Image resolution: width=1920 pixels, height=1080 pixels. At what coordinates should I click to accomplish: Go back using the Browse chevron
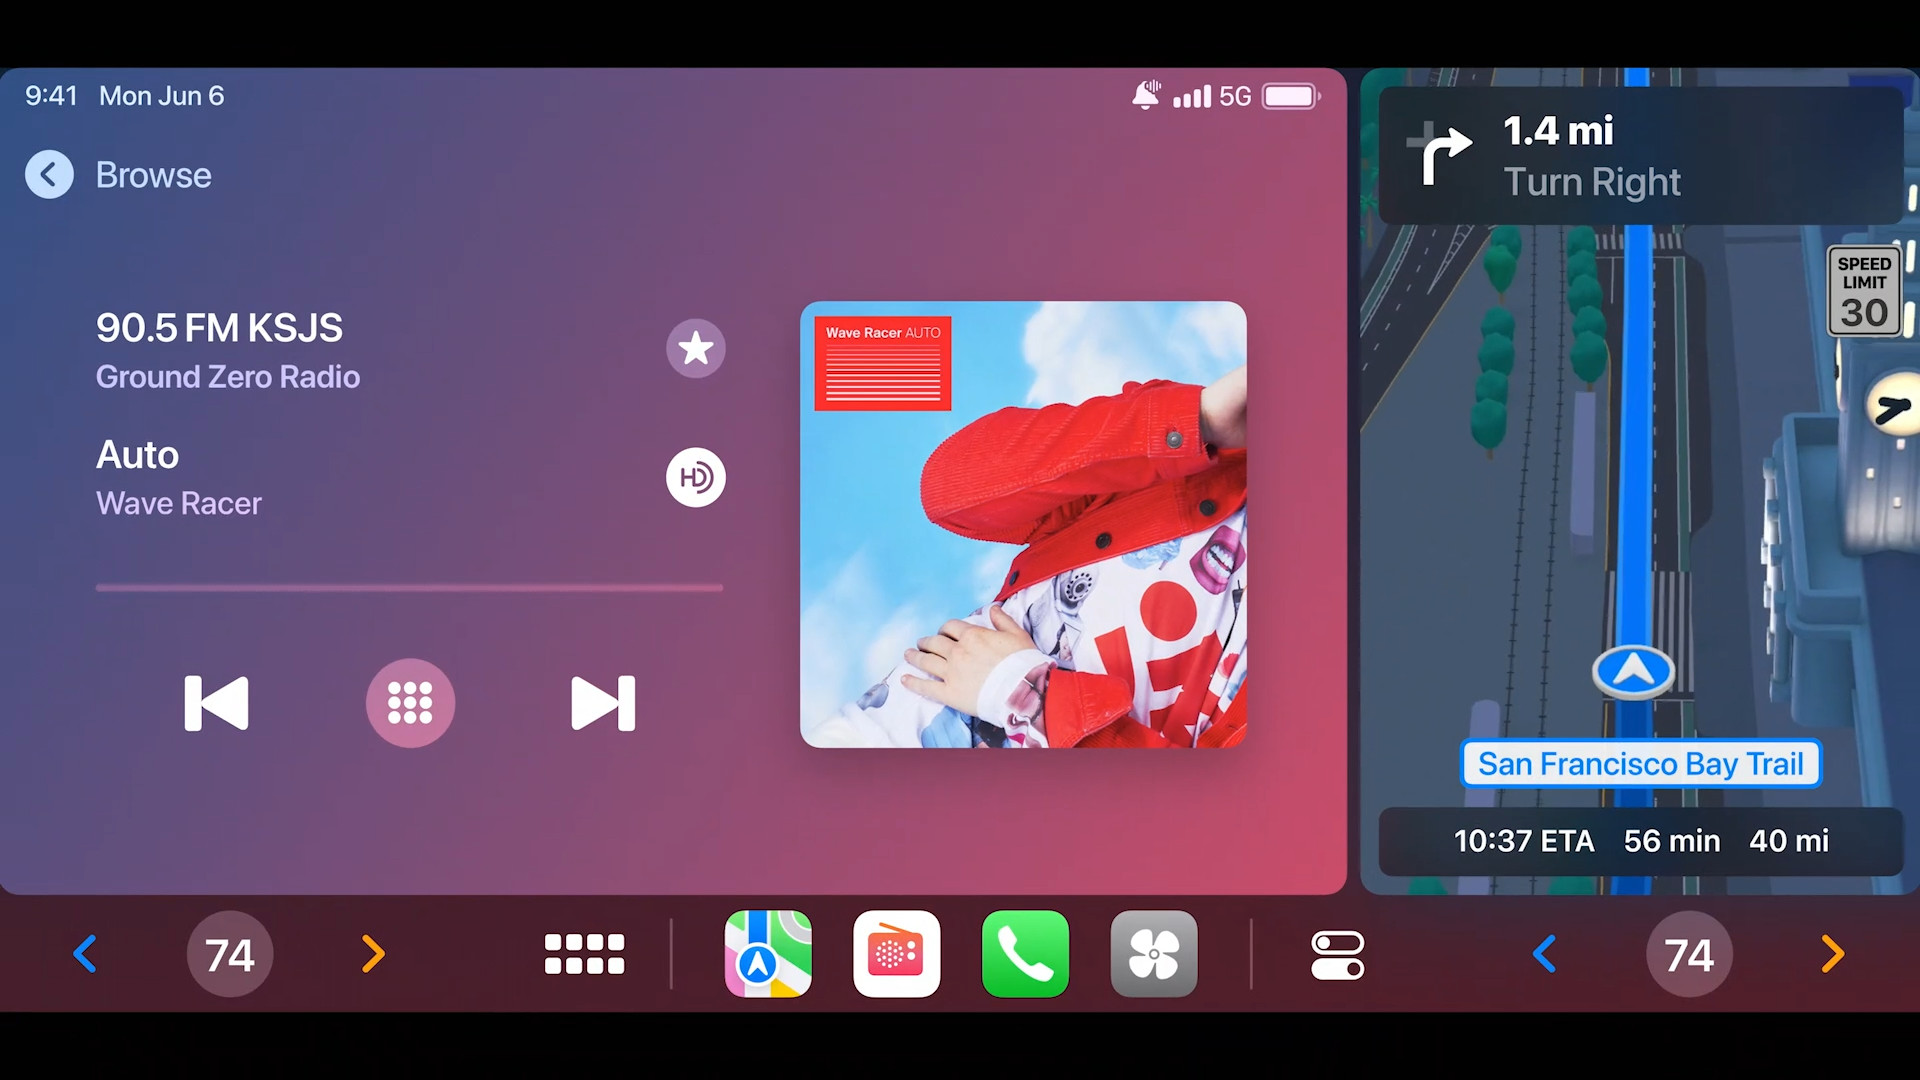(49, 175)
